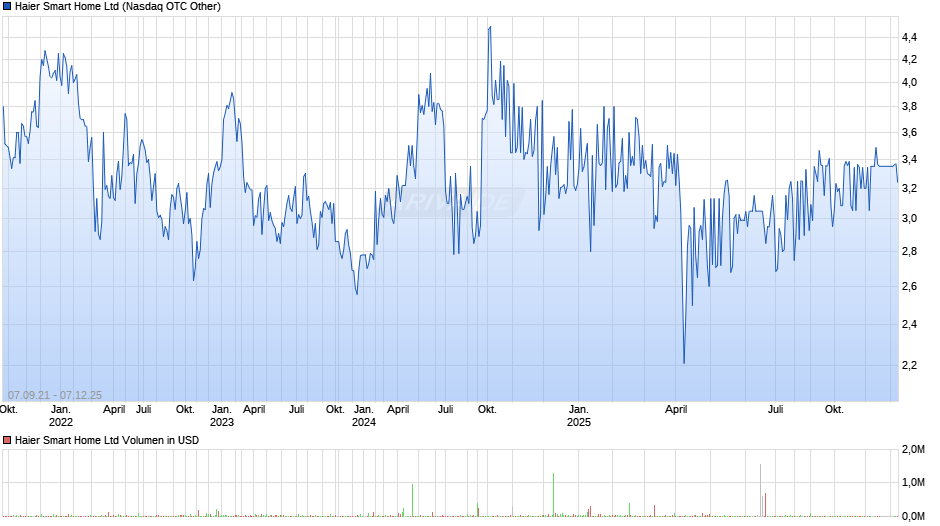Click the 3,2 price axis label
940x526 pixels.
click(x=909, y=188)
